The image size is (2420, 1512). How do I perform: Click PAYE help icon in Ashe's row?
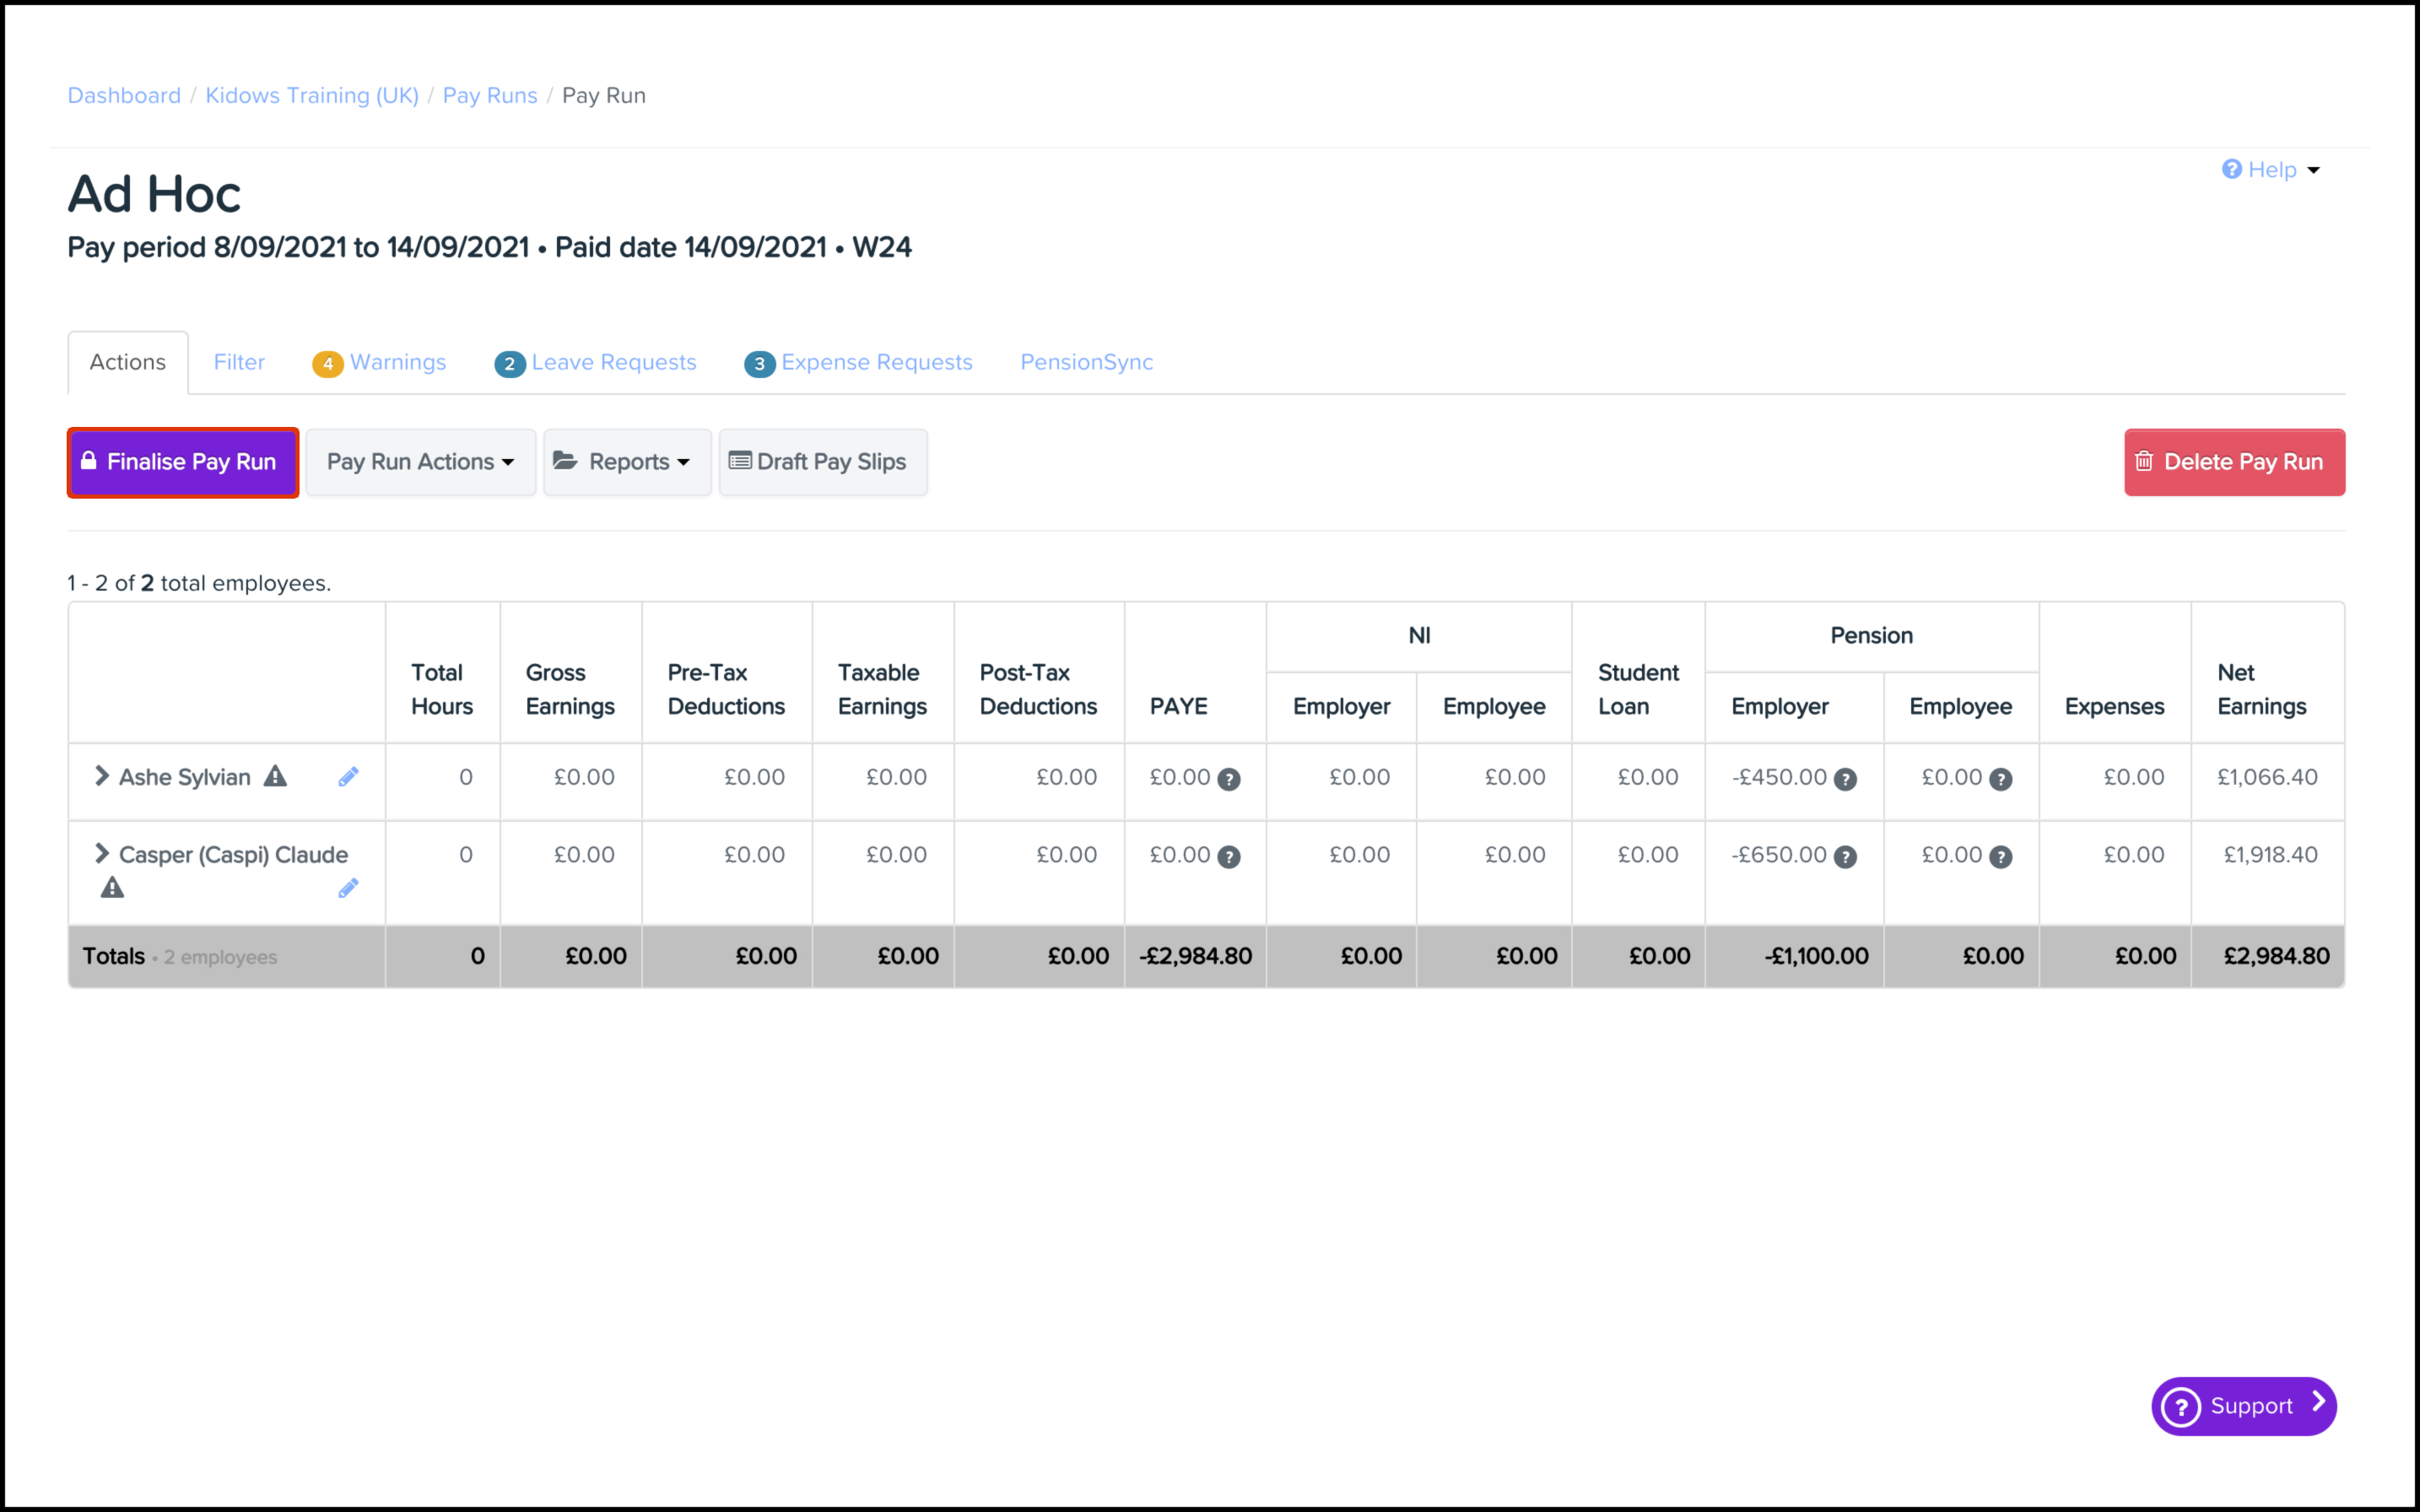click(1229, 779)
